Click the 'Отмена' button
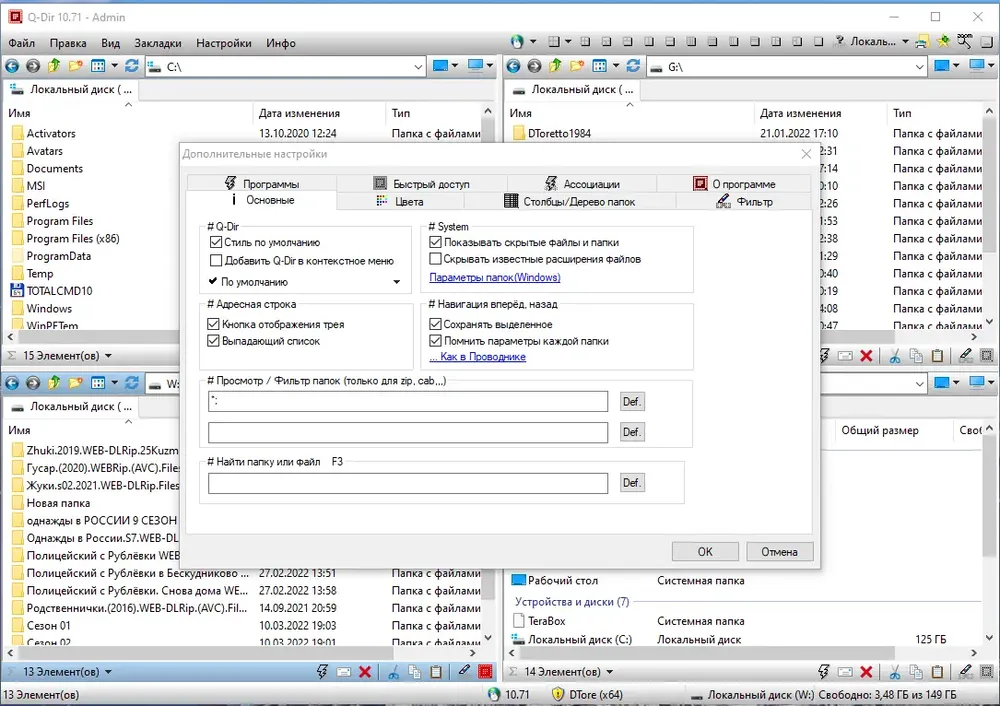The height and width of the screenshot is (706, 1000). [x=779, y=552]
